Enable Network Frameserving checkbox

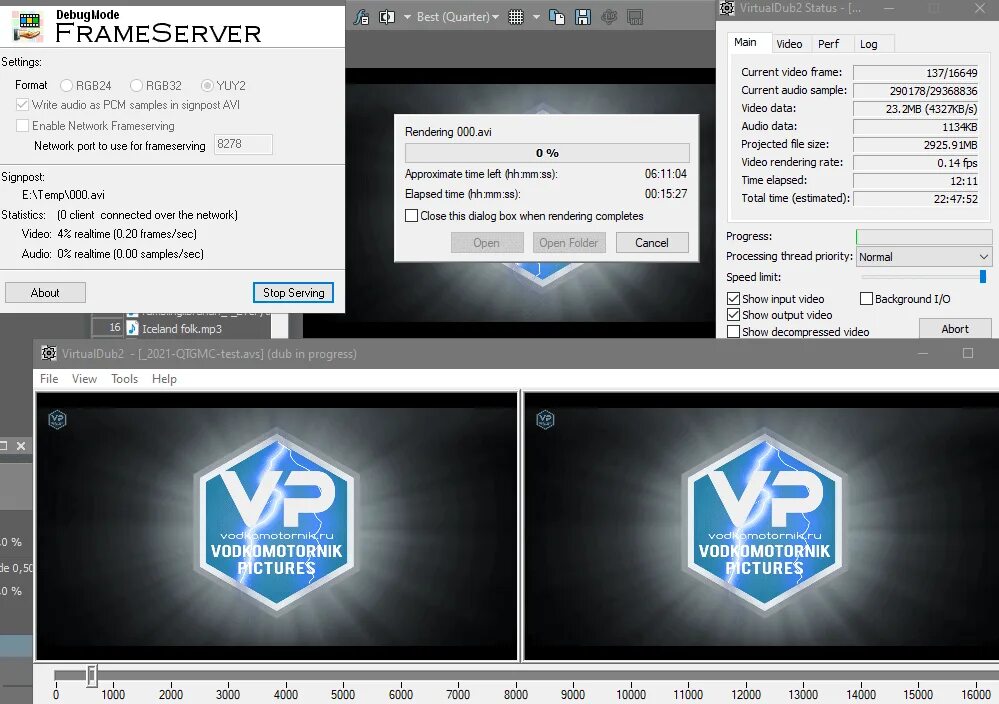tap(22, 126)
